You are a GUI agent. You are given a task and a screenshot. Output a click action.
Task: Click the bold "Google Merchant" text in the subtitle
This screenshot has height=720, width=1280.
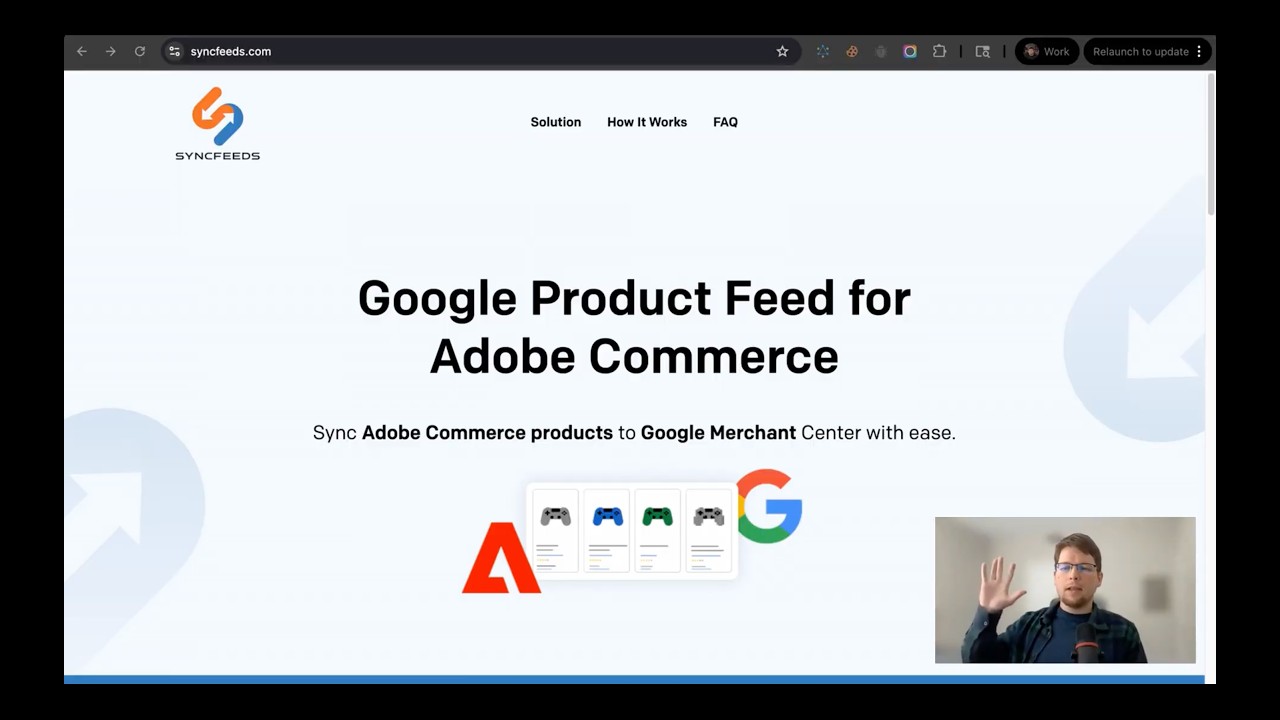pos(718,433)
